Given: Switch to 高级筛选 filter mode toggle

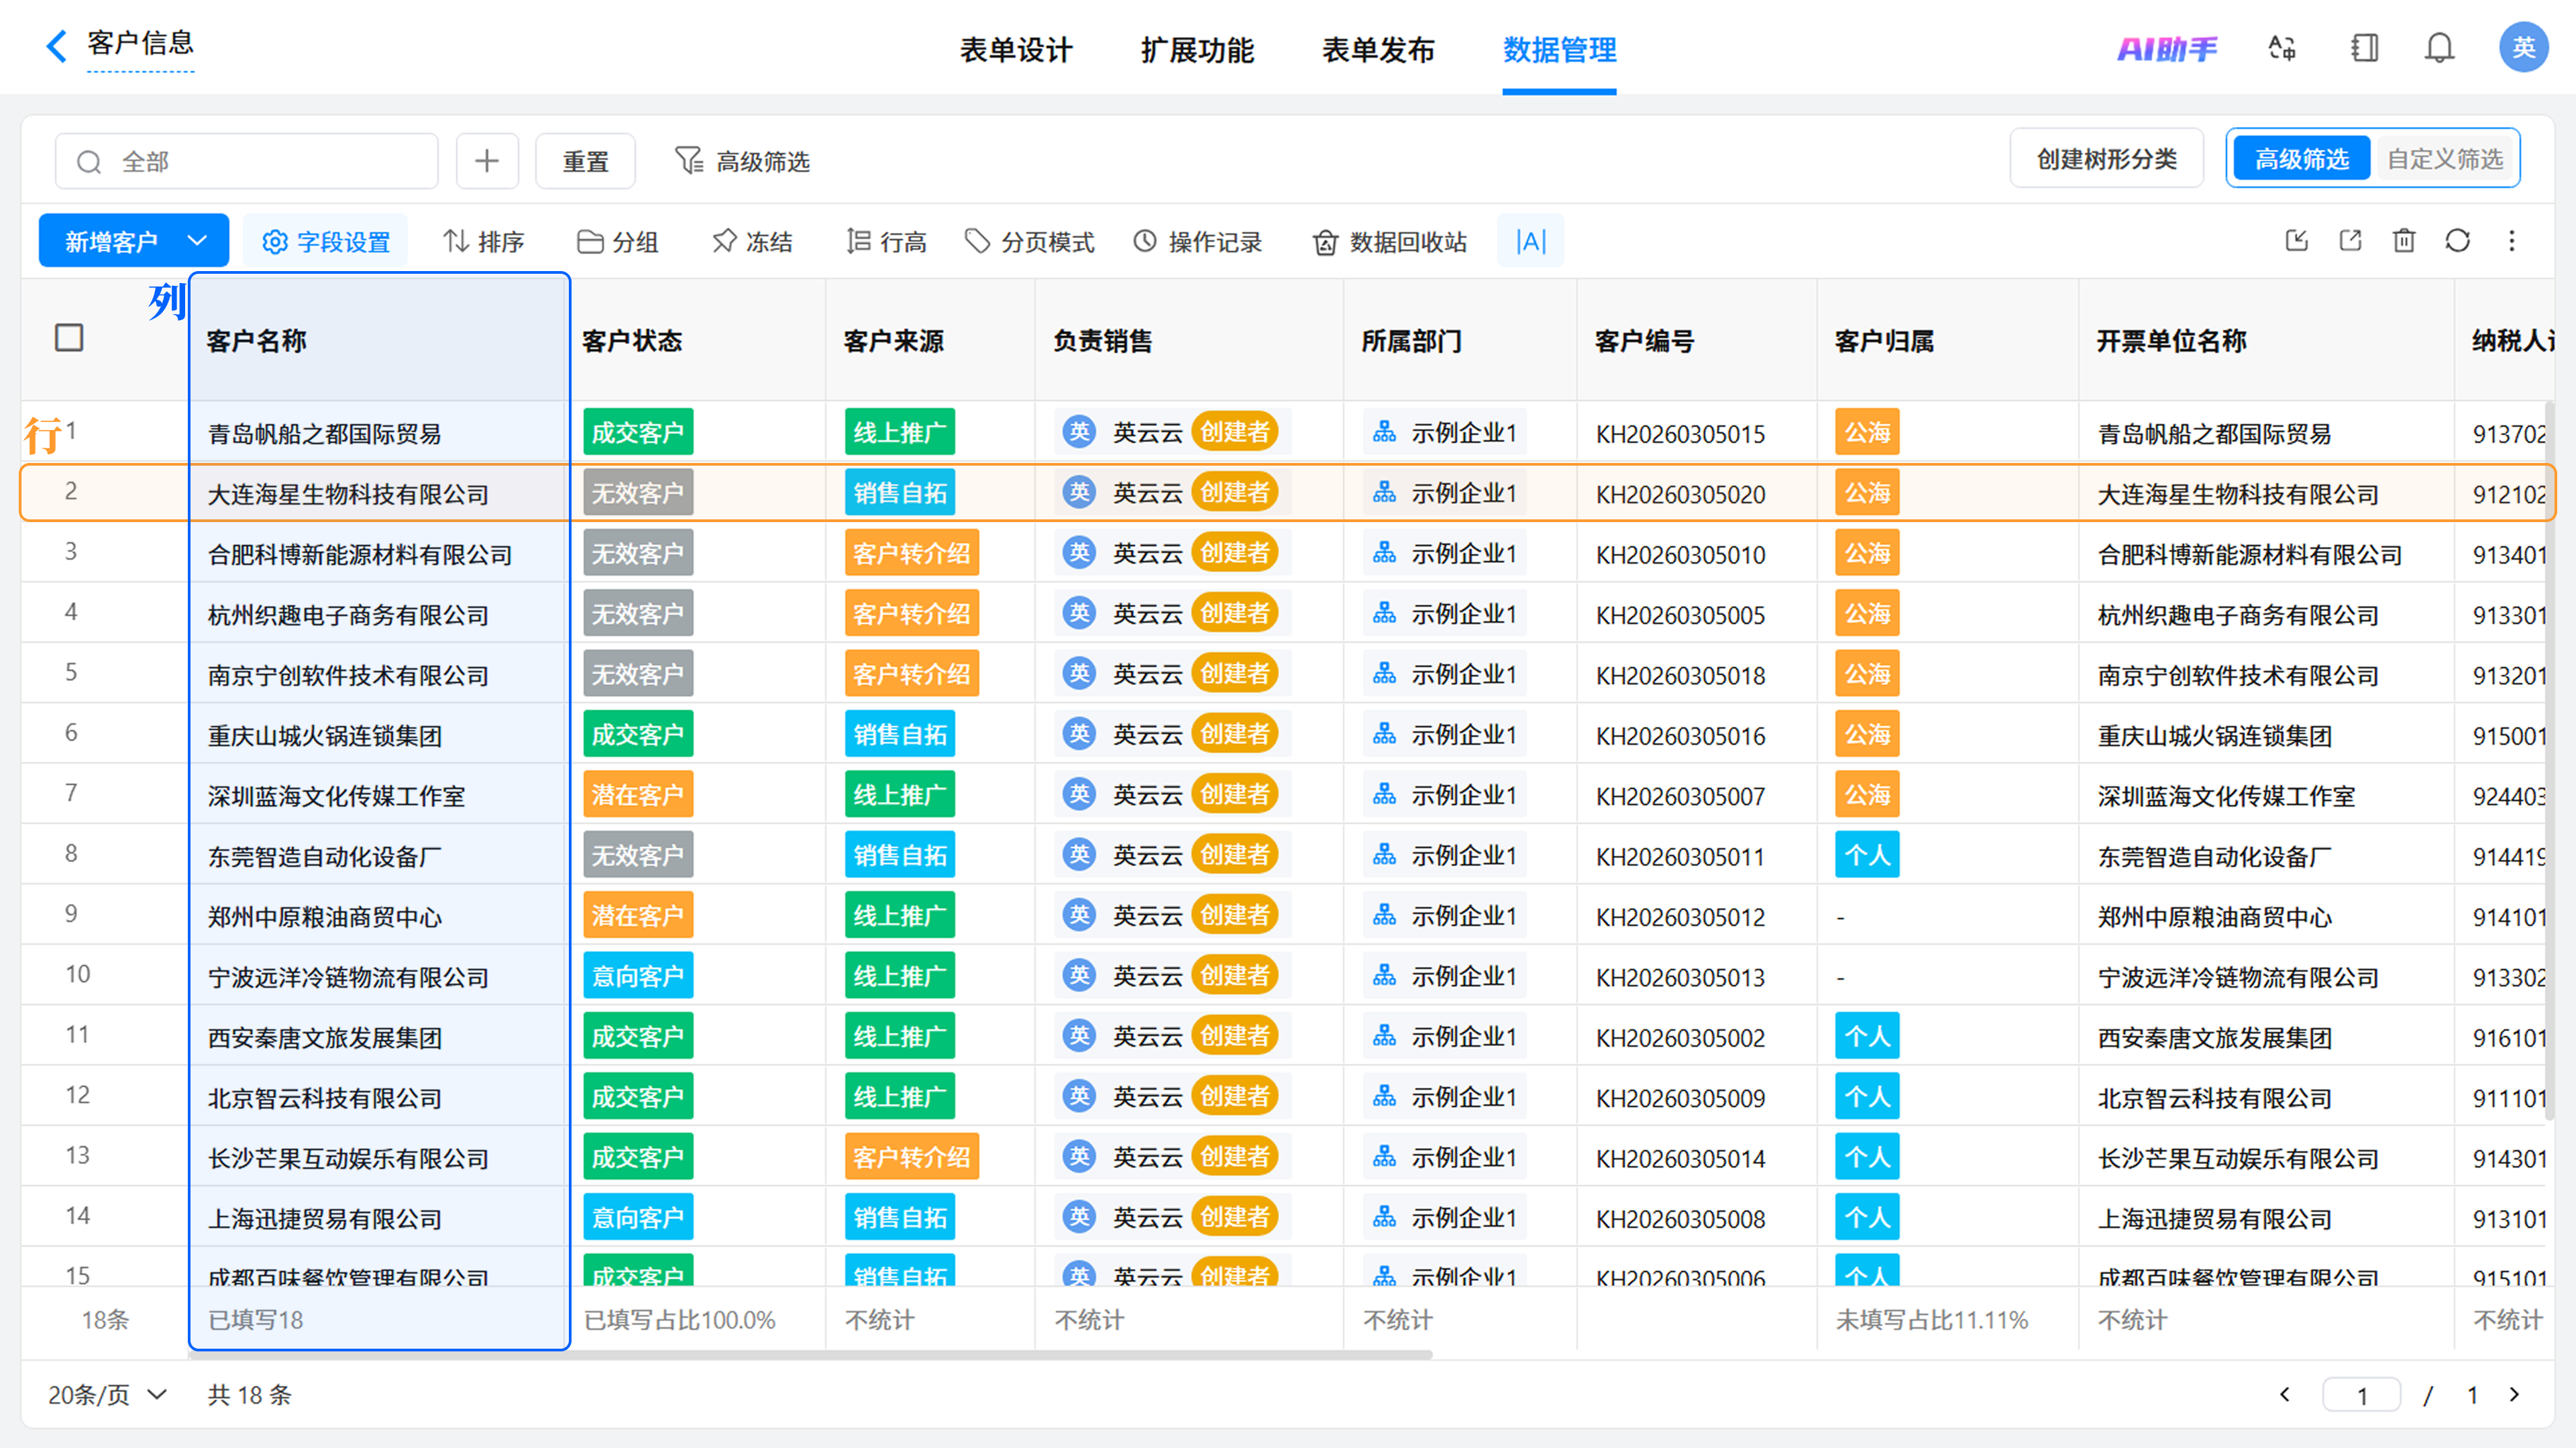Looking at the screenshot, I should (x=2301, y=158).
